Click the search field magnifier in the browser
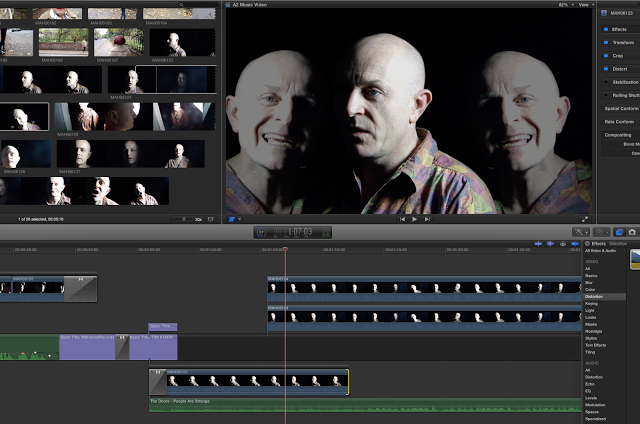 181,5
